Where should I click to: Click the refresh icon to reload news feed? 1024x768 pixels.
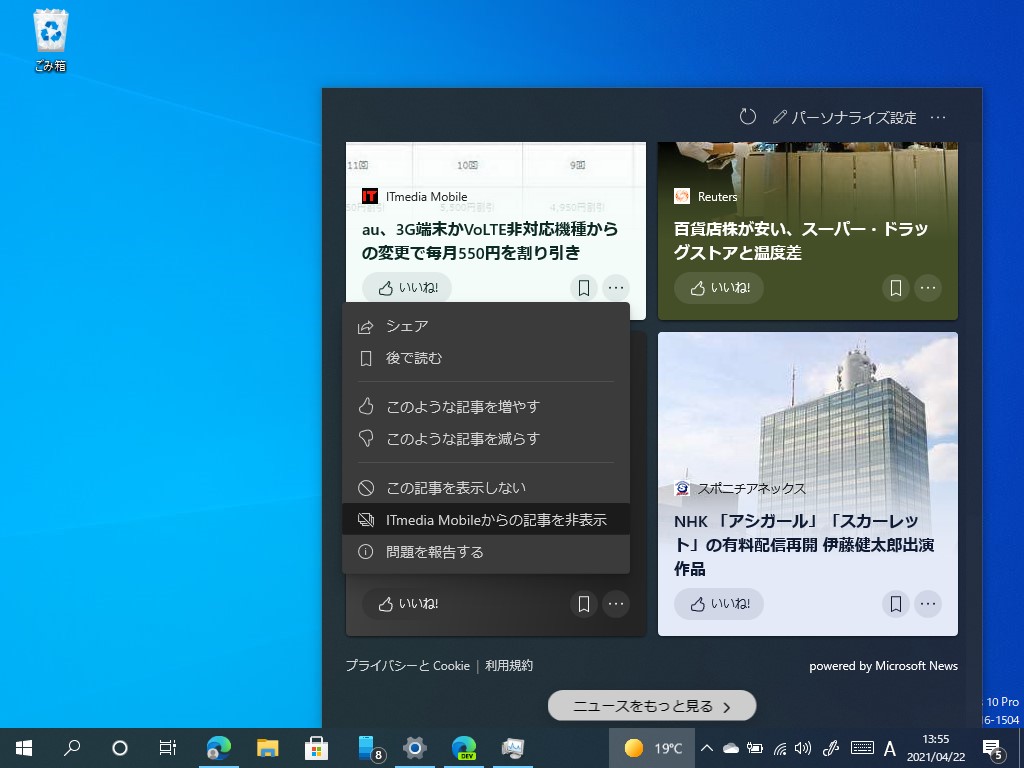pos(748,116)
